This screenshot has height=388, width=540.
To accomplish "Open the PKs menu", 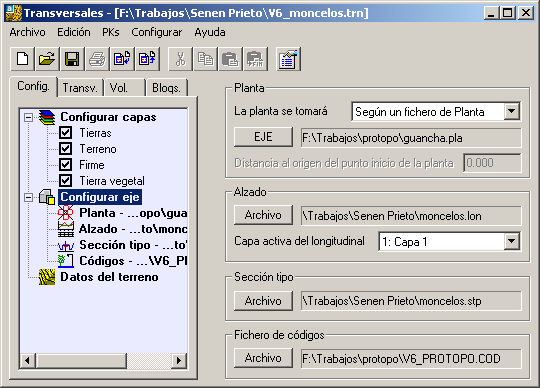I will [x=111, y=32].
